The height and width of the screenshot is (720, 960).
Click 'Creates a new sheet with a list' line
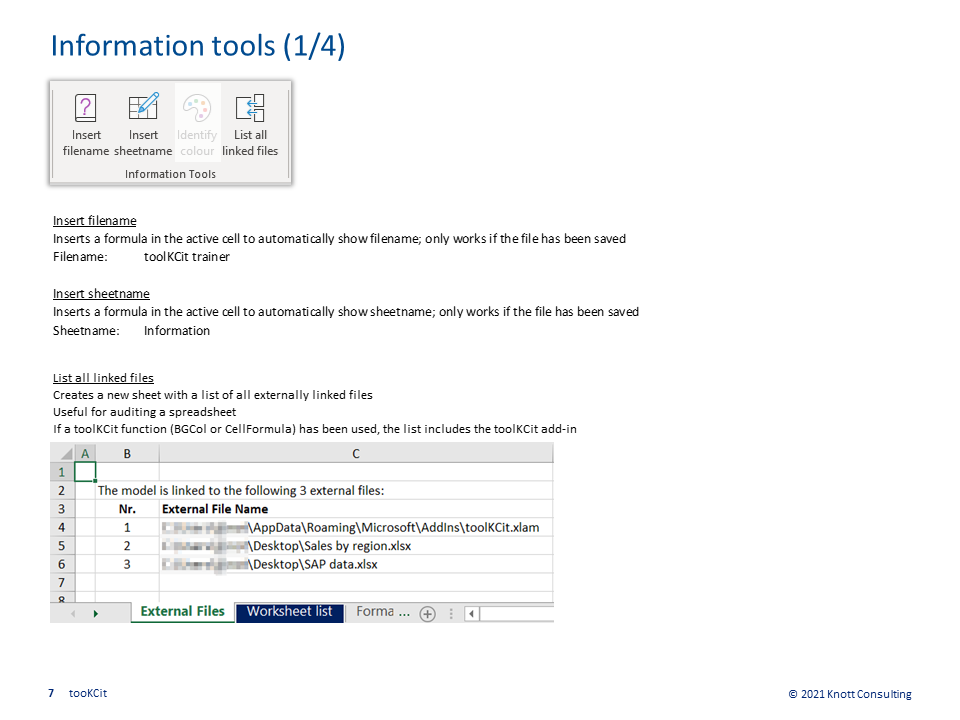[x=212, y=395]
